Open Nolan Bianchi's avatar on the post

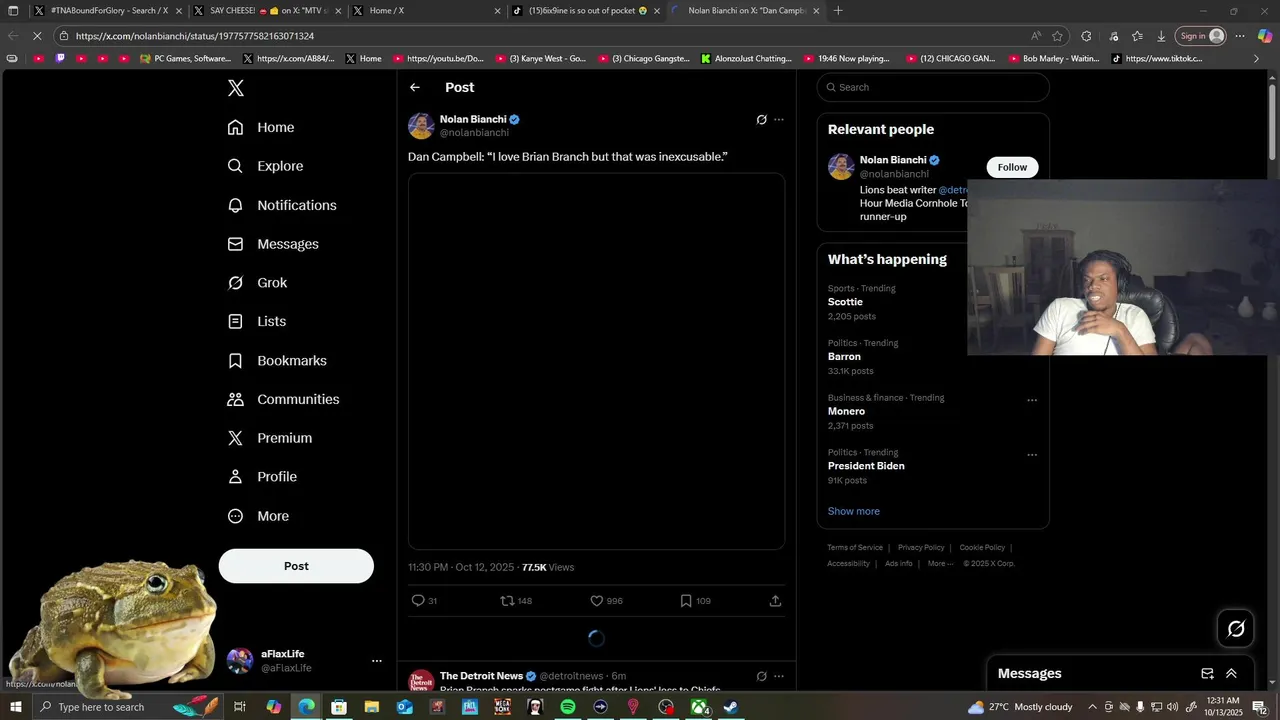421,126
